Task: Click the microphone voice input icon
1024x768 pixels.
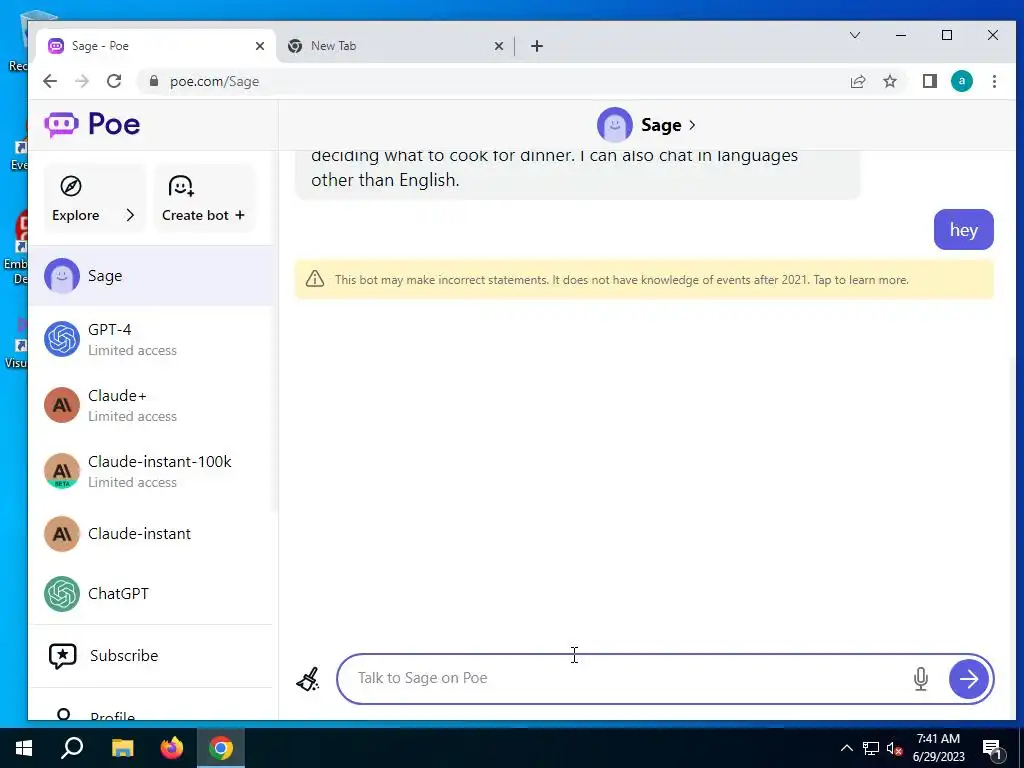Action: [x=921, y=679]
